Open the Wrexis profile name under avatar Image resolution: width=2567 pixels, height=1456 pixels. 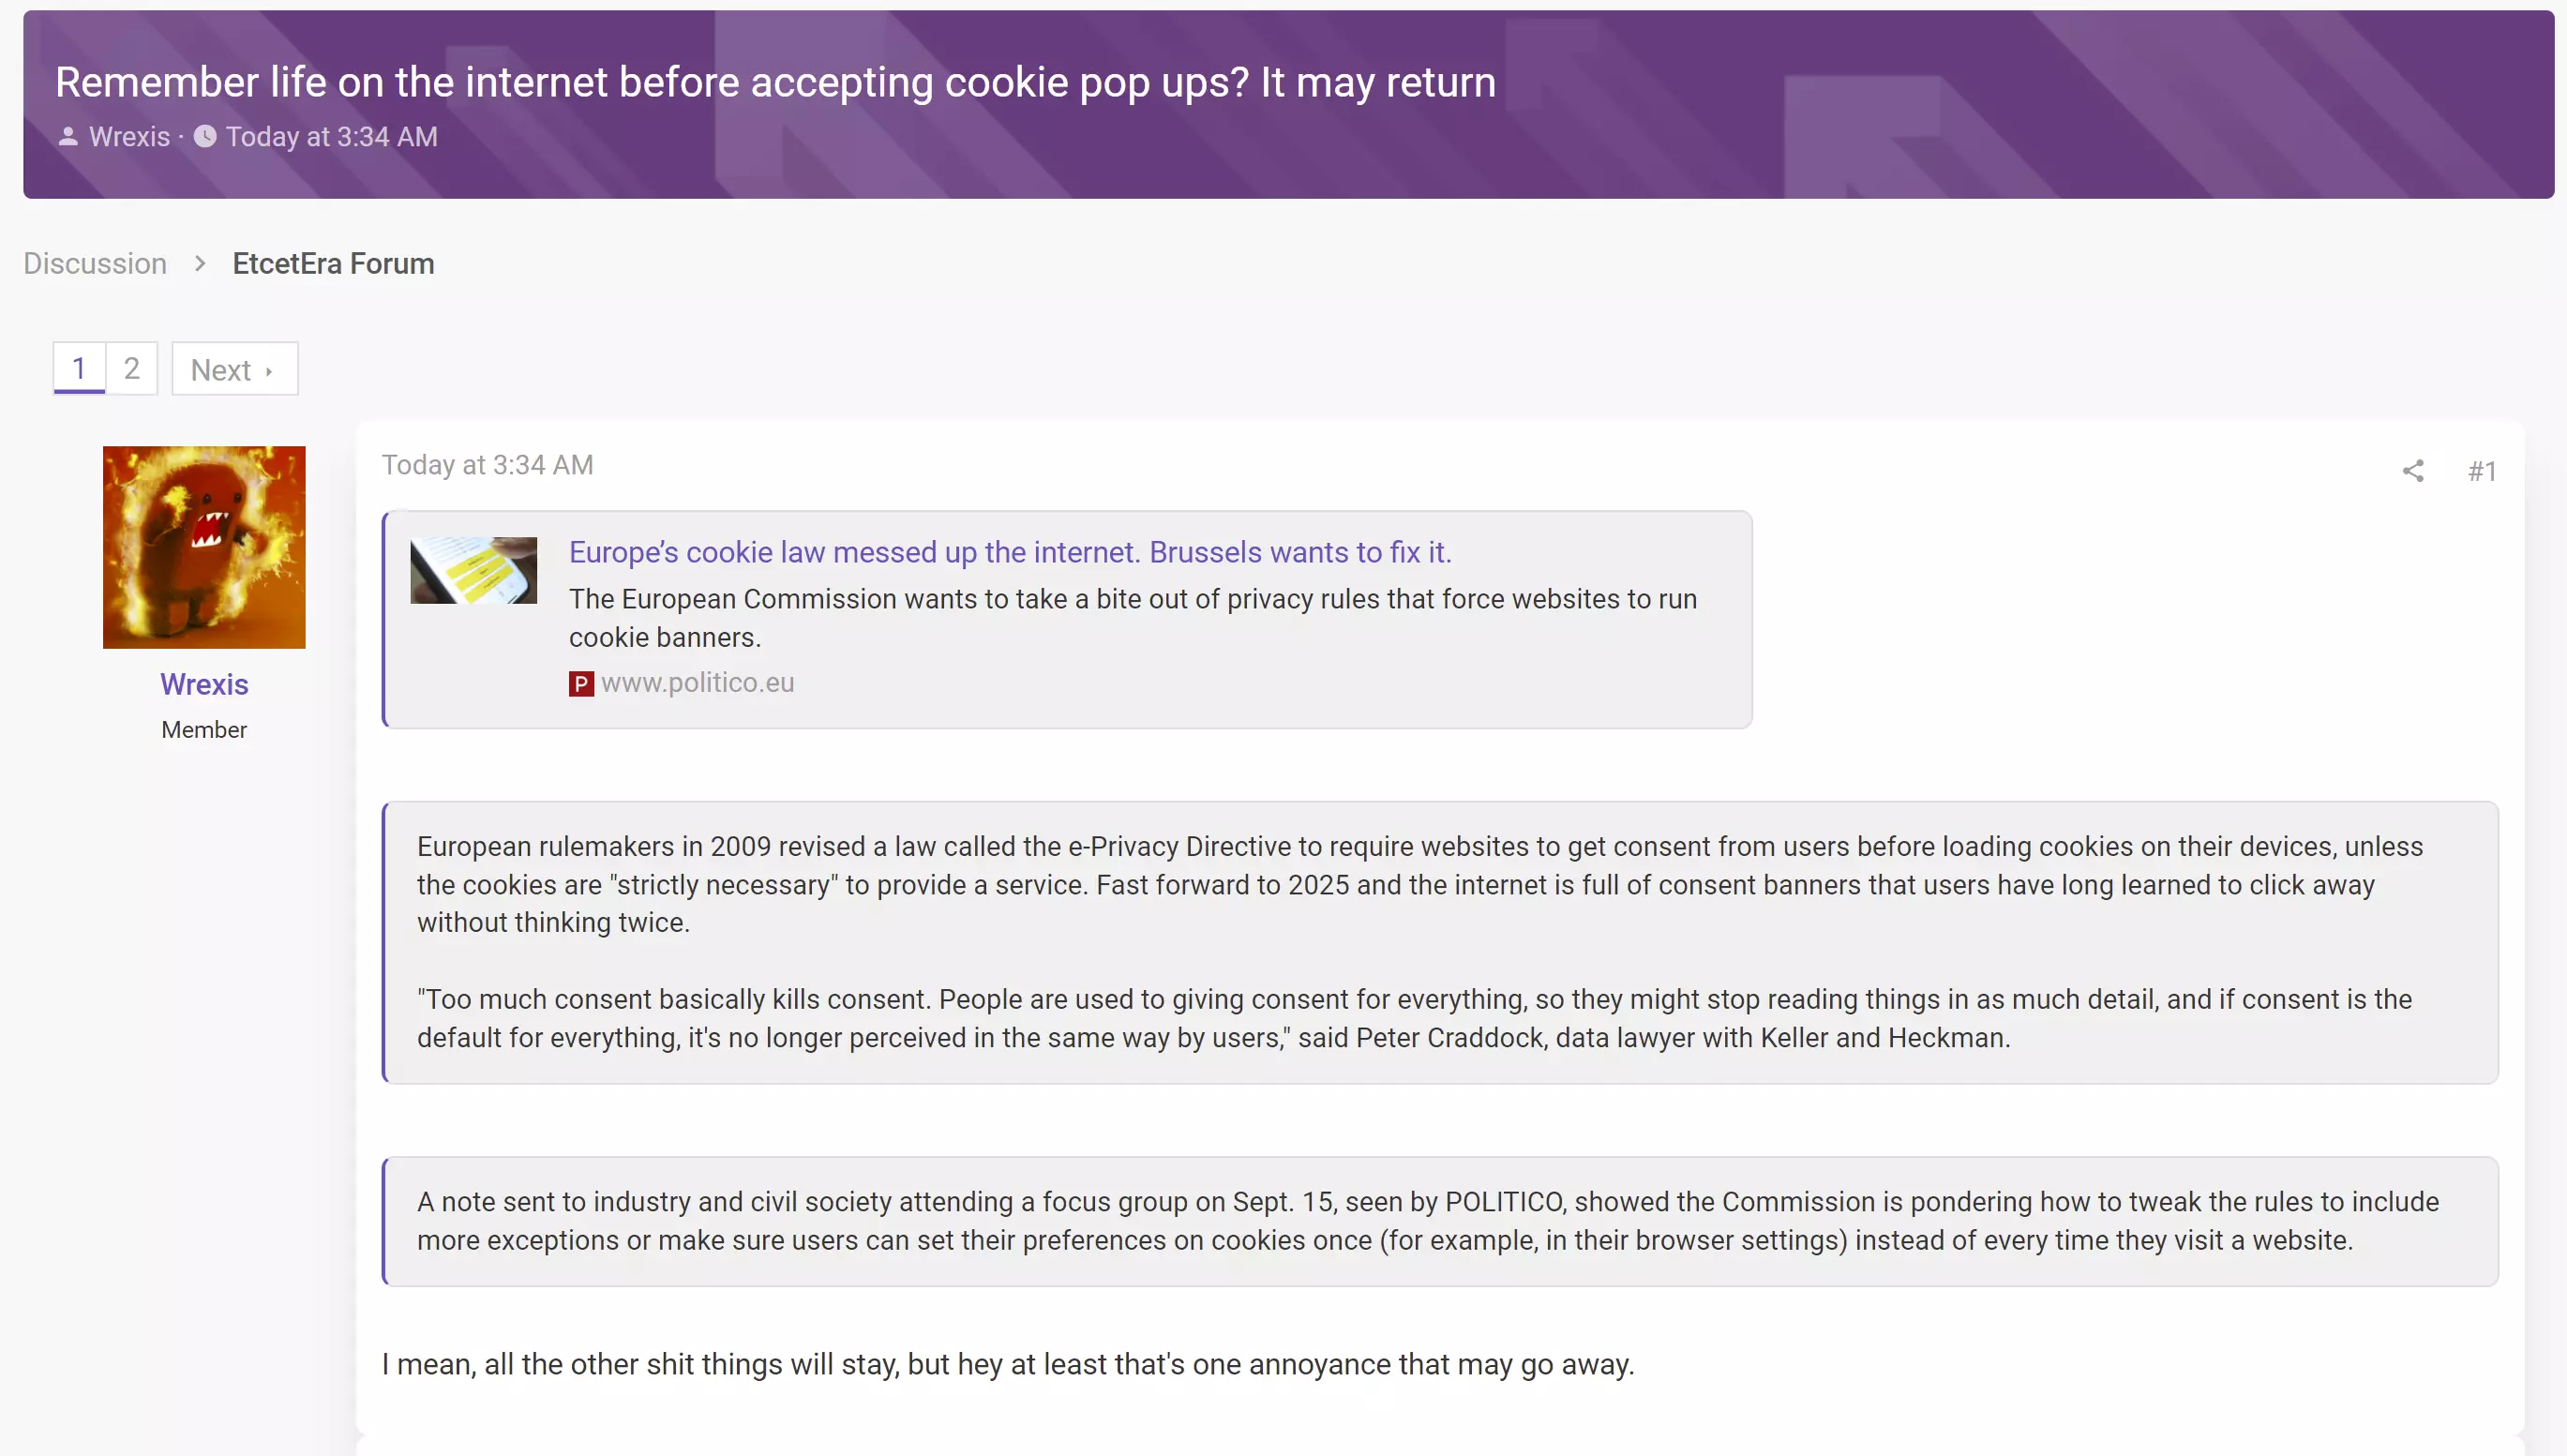point(204,684)
